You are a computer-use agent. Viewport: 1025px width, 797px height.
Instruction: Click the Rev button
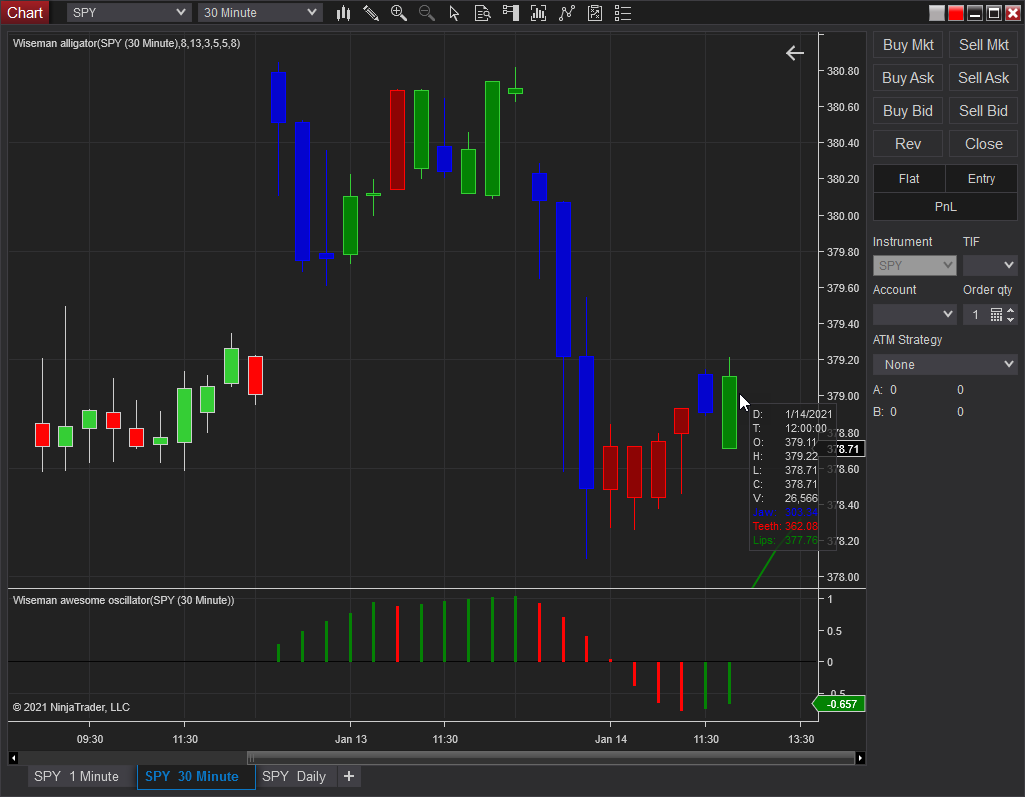pos(908,144)
